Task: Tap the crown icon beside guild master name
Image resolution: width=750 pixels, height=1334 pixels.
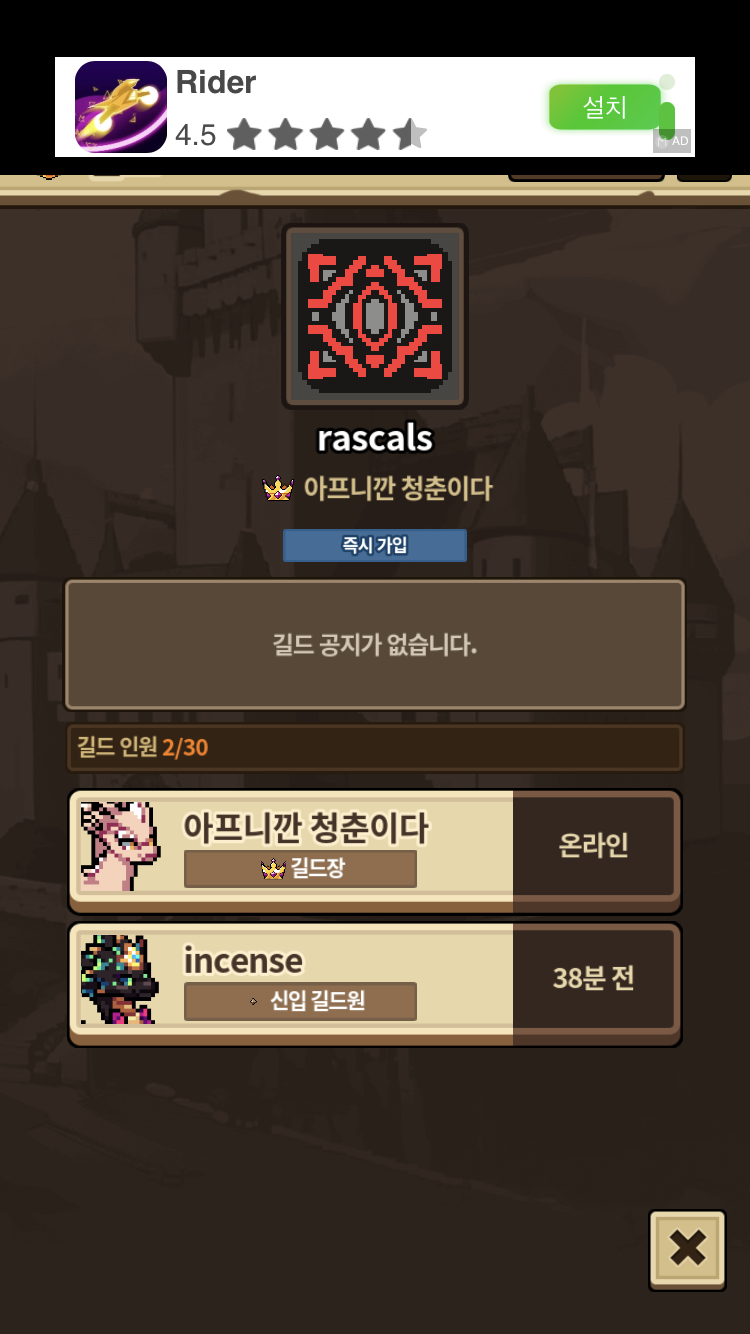Action: [277, 489]
